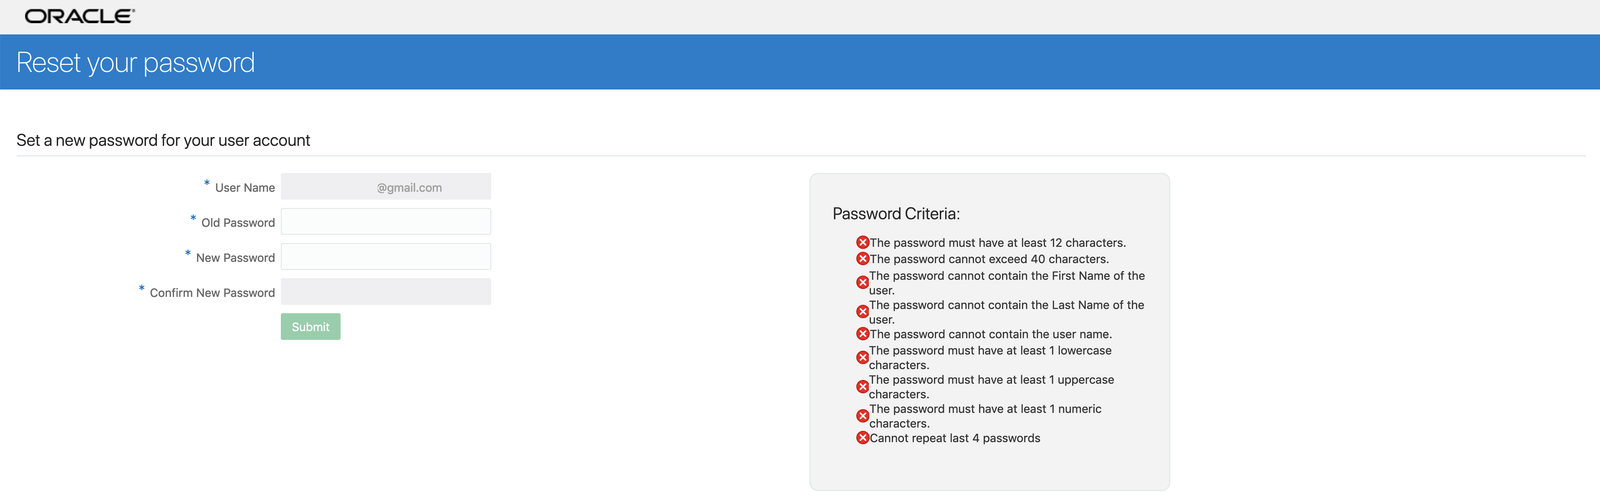Click the red X beside 12 characters rule
This screenshot has height=497, width=1600.
point(863,243)
